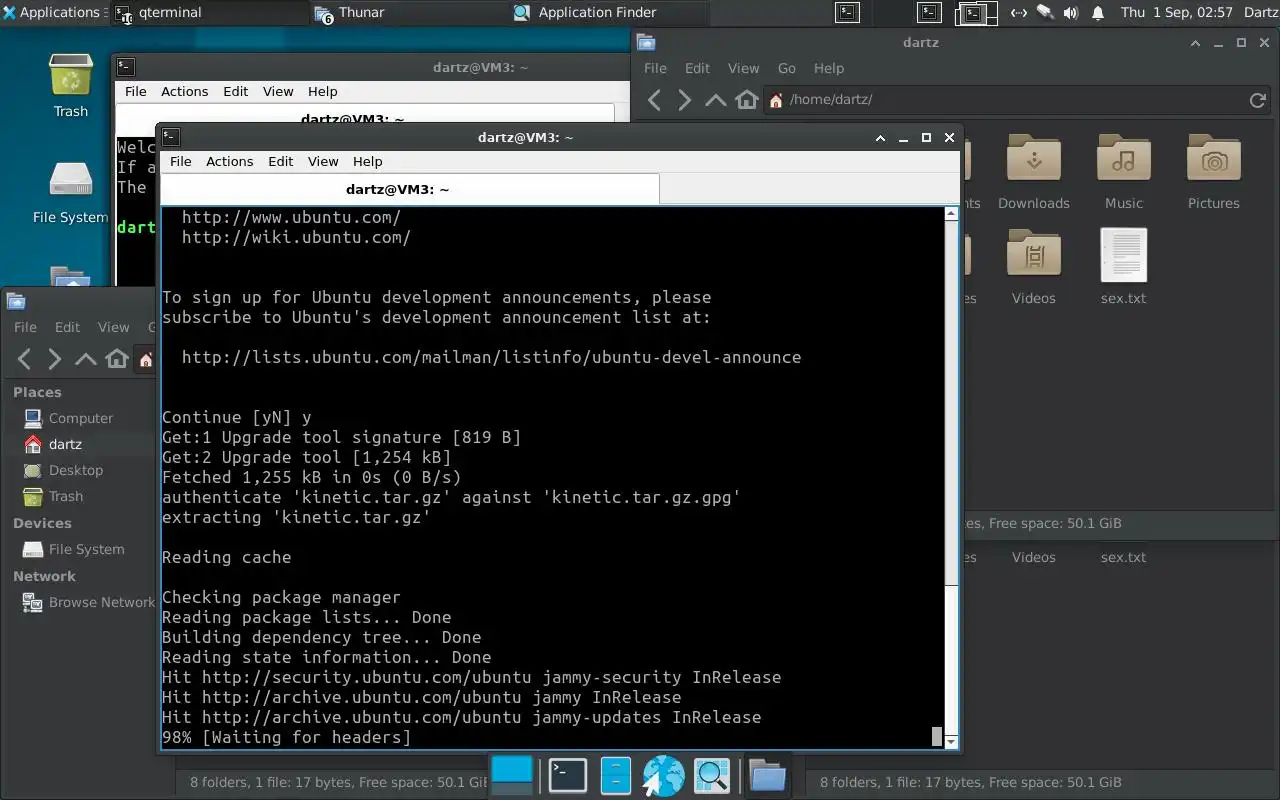Open Actions menu in front terminal window
Viewport: 1280px width, 800px height.
pyautogui.click(x=229, y=161)
